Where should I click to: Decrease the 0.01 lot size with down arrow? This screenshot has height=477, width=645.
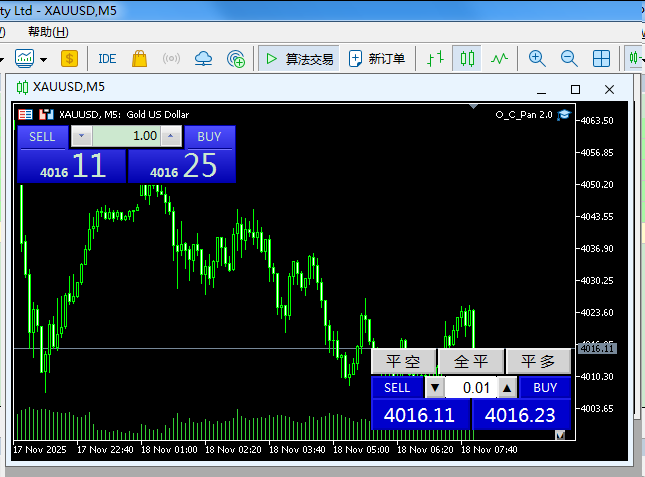point(435,387)
